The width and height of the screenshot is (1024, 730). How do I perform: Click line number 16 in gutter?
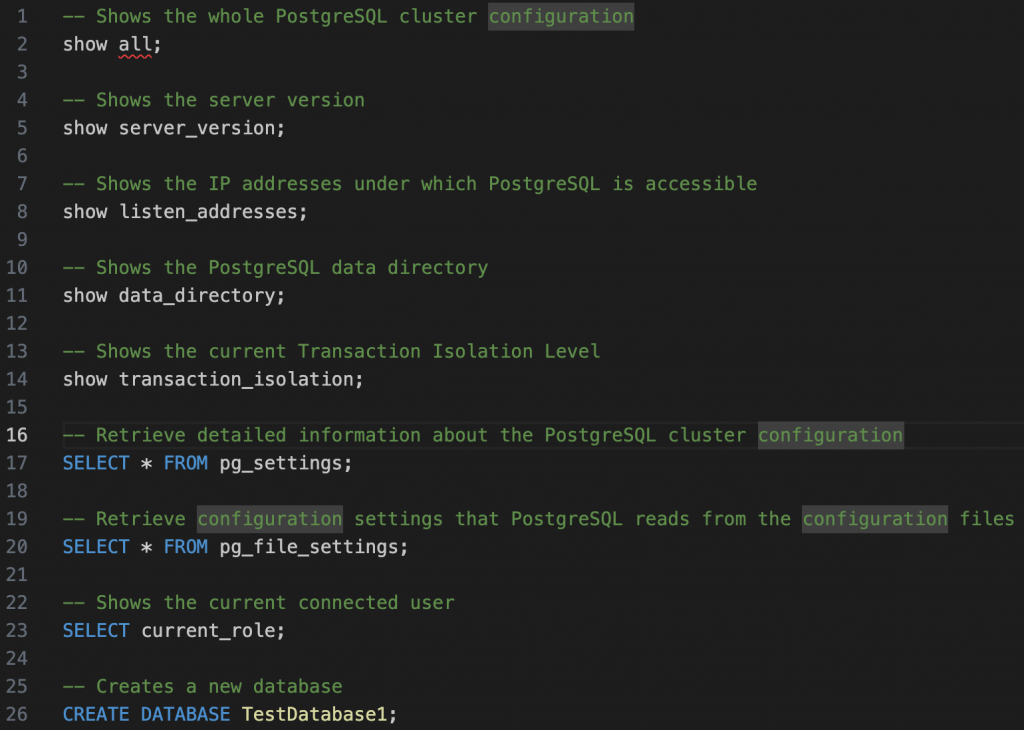tap(17, 435)
